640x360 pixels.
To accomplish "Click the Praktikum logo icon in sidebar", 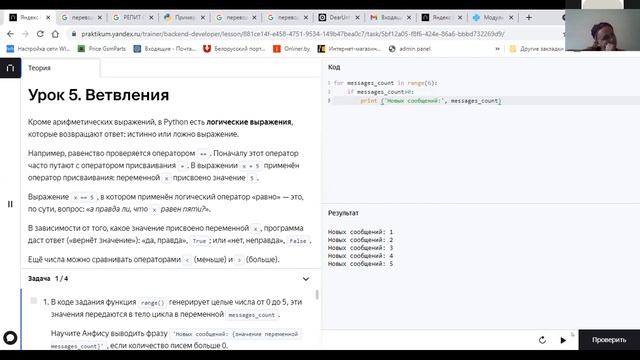I will pyautogui.click(x=10, y=68).
